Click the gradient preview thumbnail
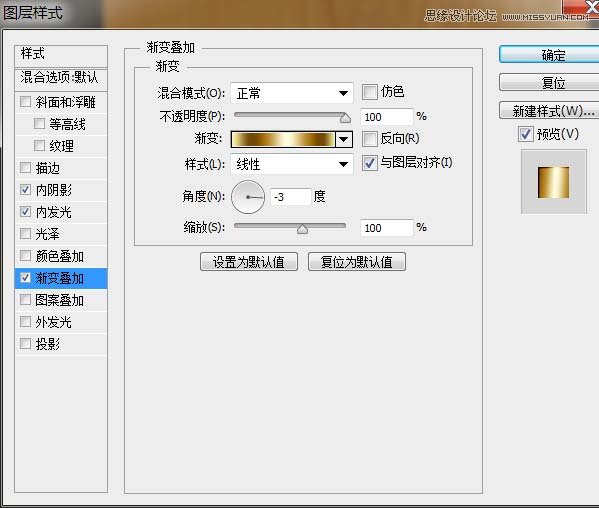This screenshot has width=599, height=508. pyautogui.click(x=554, y=182)
